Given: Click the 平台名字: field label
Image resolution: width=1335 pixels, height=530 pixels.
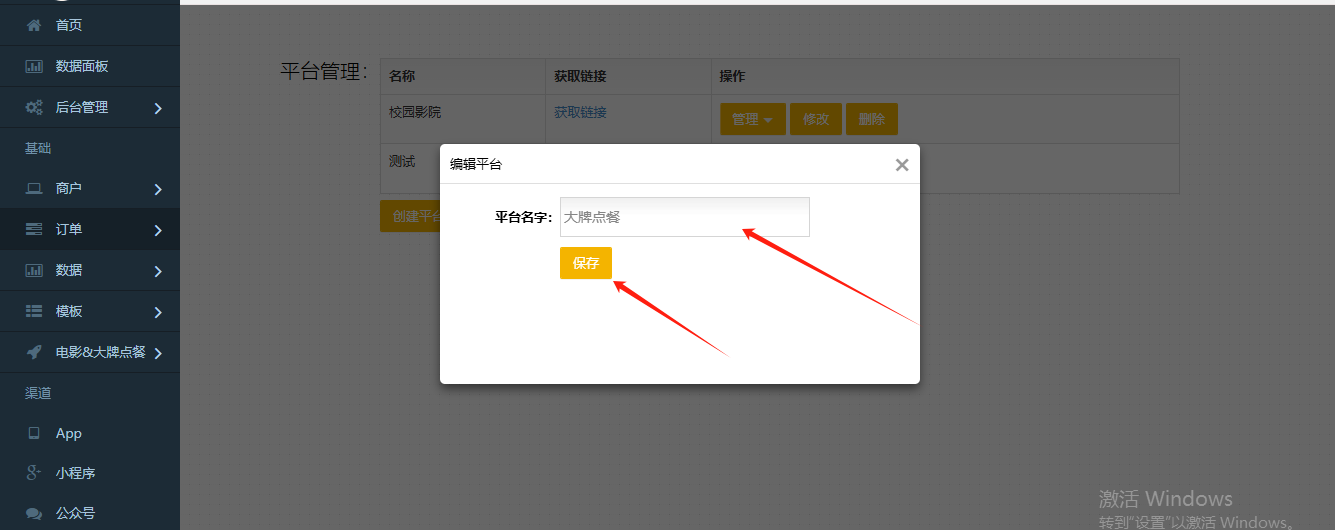Looking at the screenshot, I should pos(524,216).
